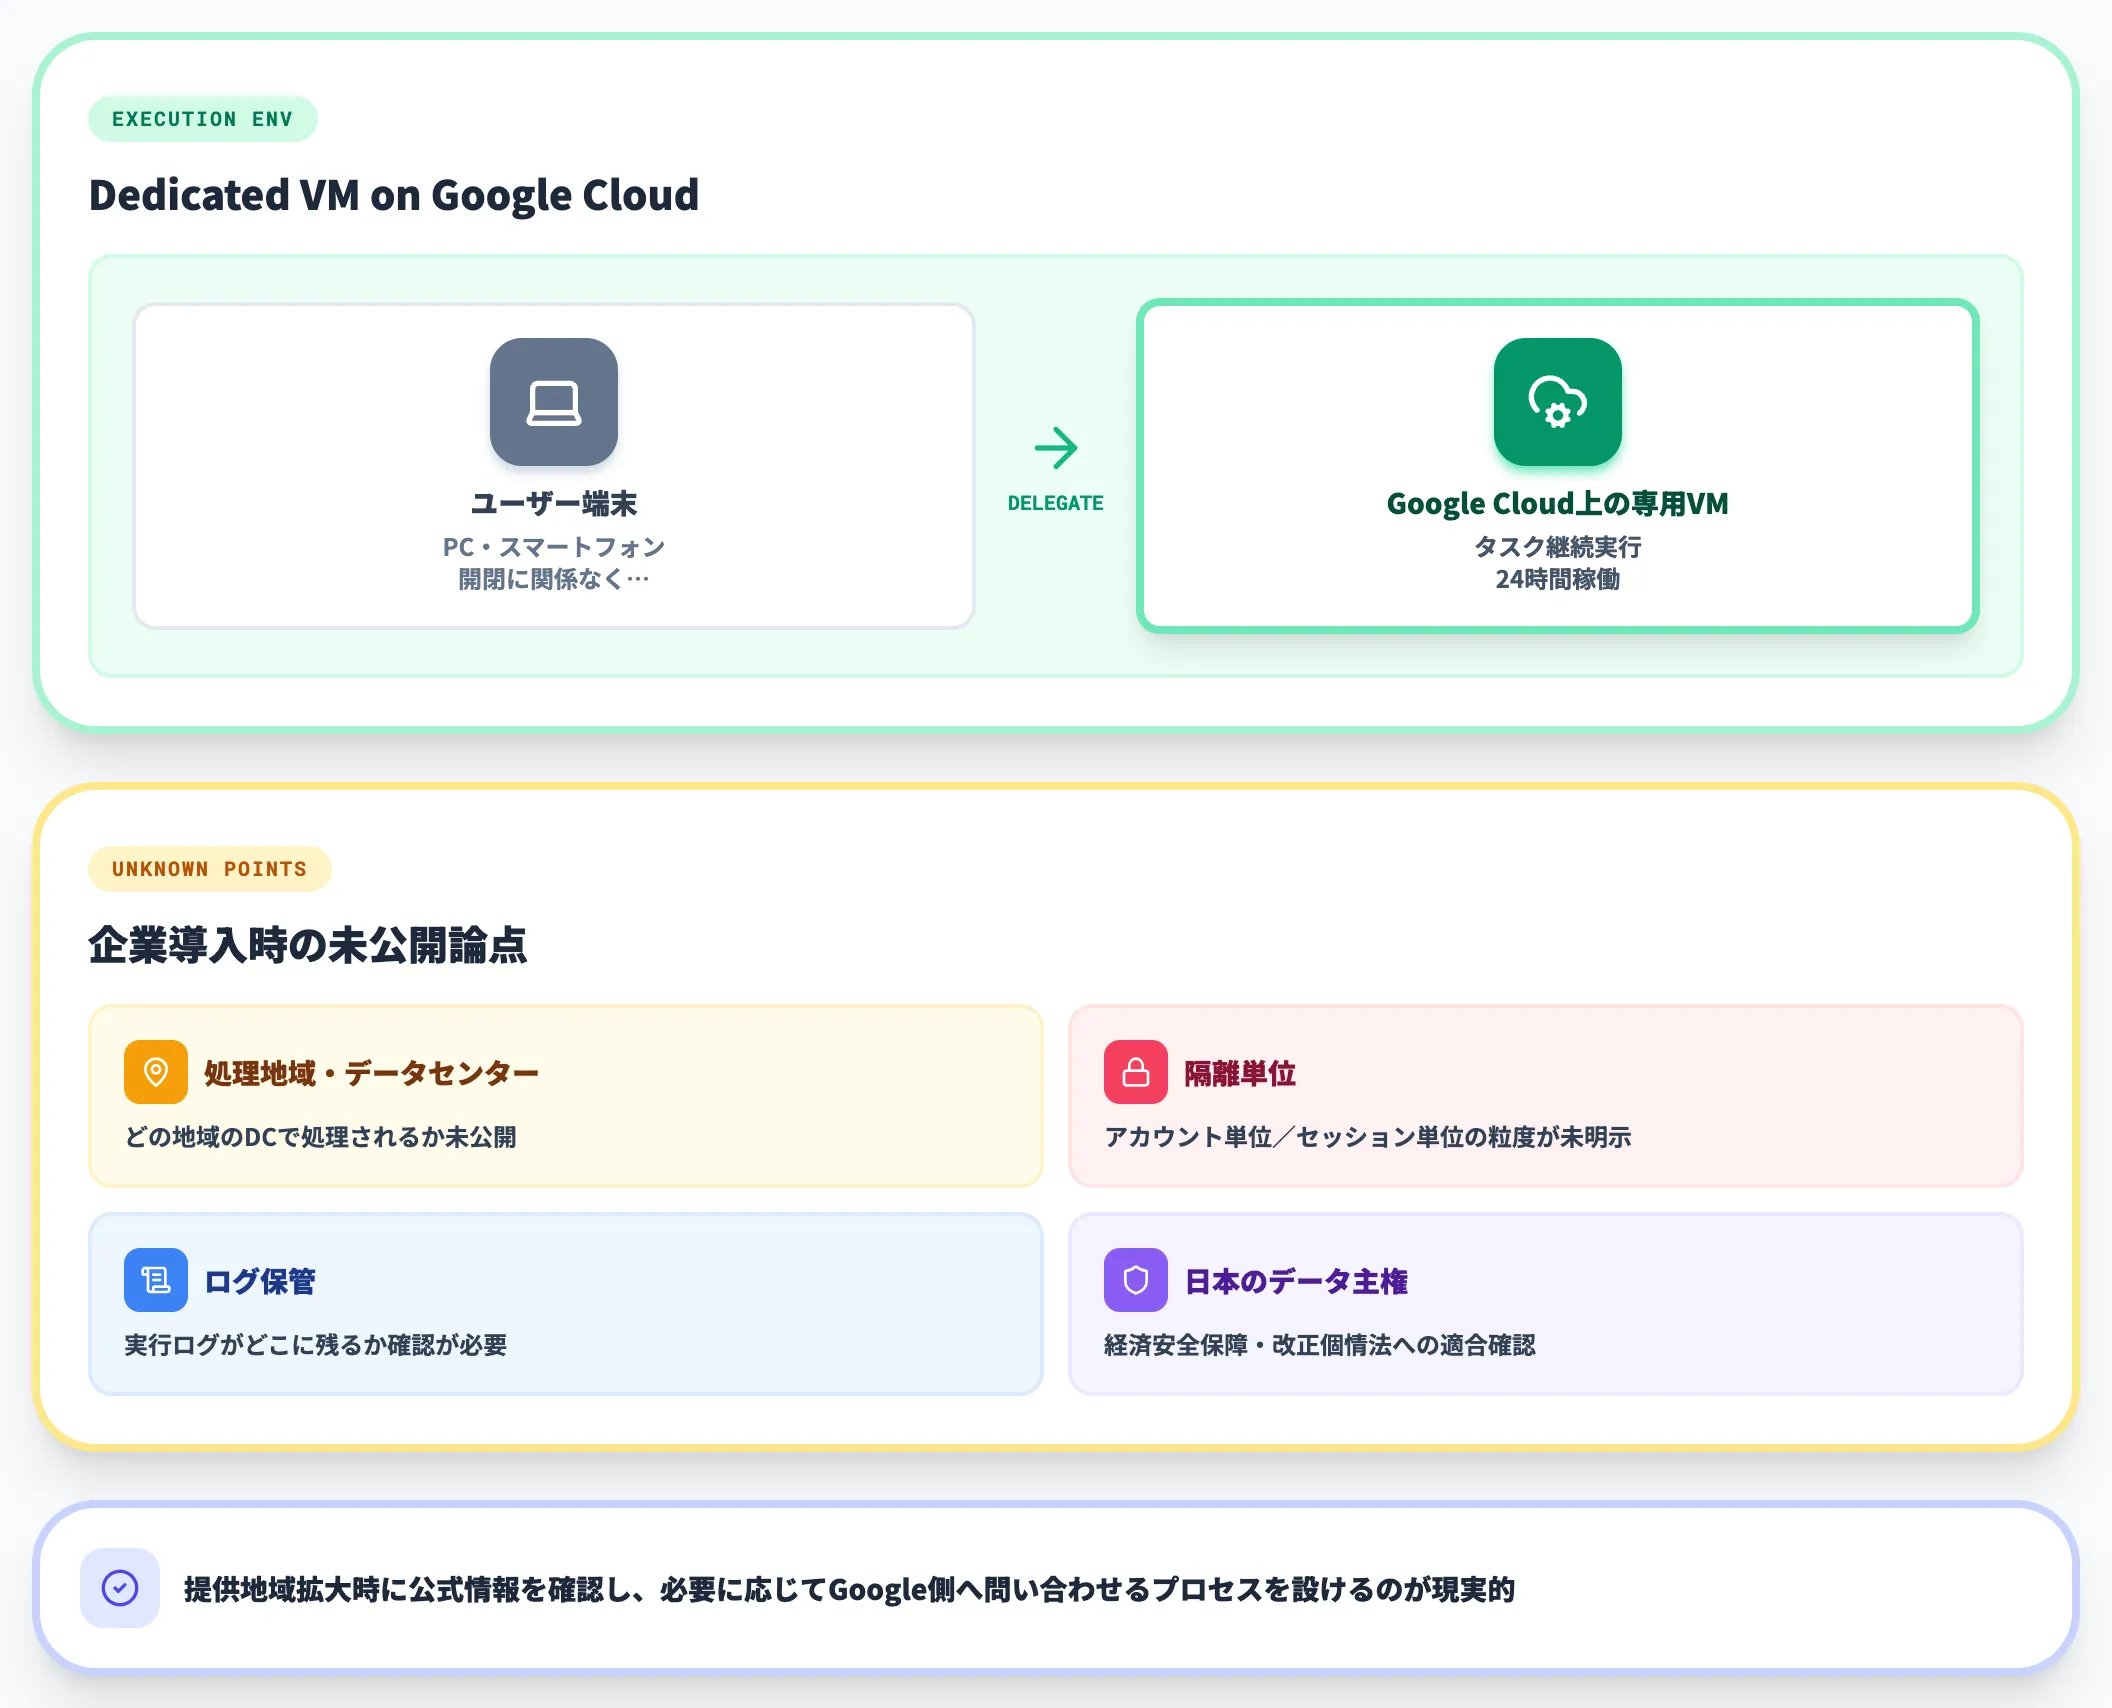
Task: Select the EXECUTION ENV badge
Action: pyautogui.click(x=203, y=119)
